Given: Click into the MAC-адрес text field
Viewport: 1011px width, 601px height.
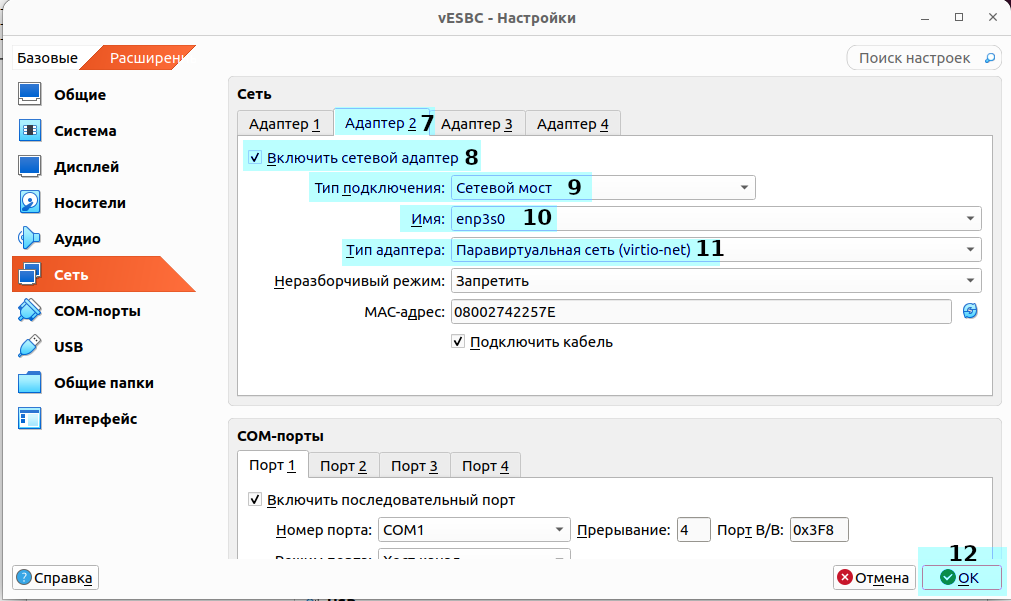Looking at the screenshot, I should click(x=700, y=312).
